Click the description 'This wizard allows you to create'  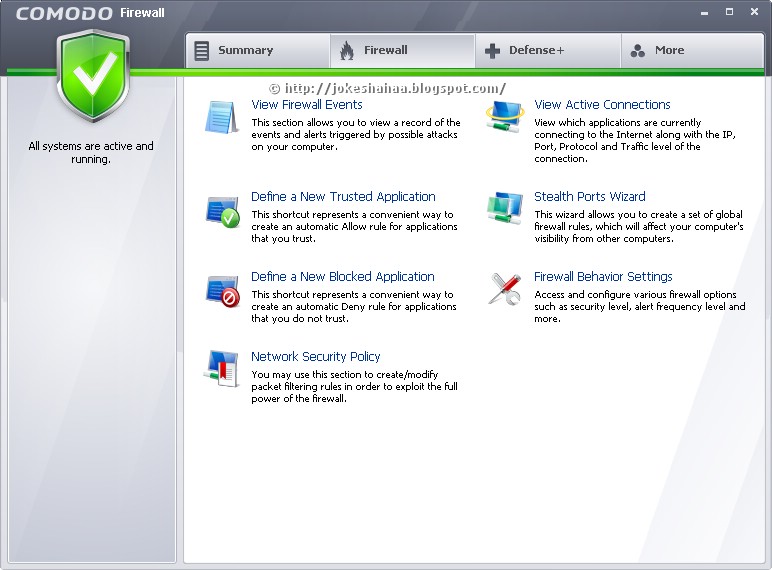639,226
